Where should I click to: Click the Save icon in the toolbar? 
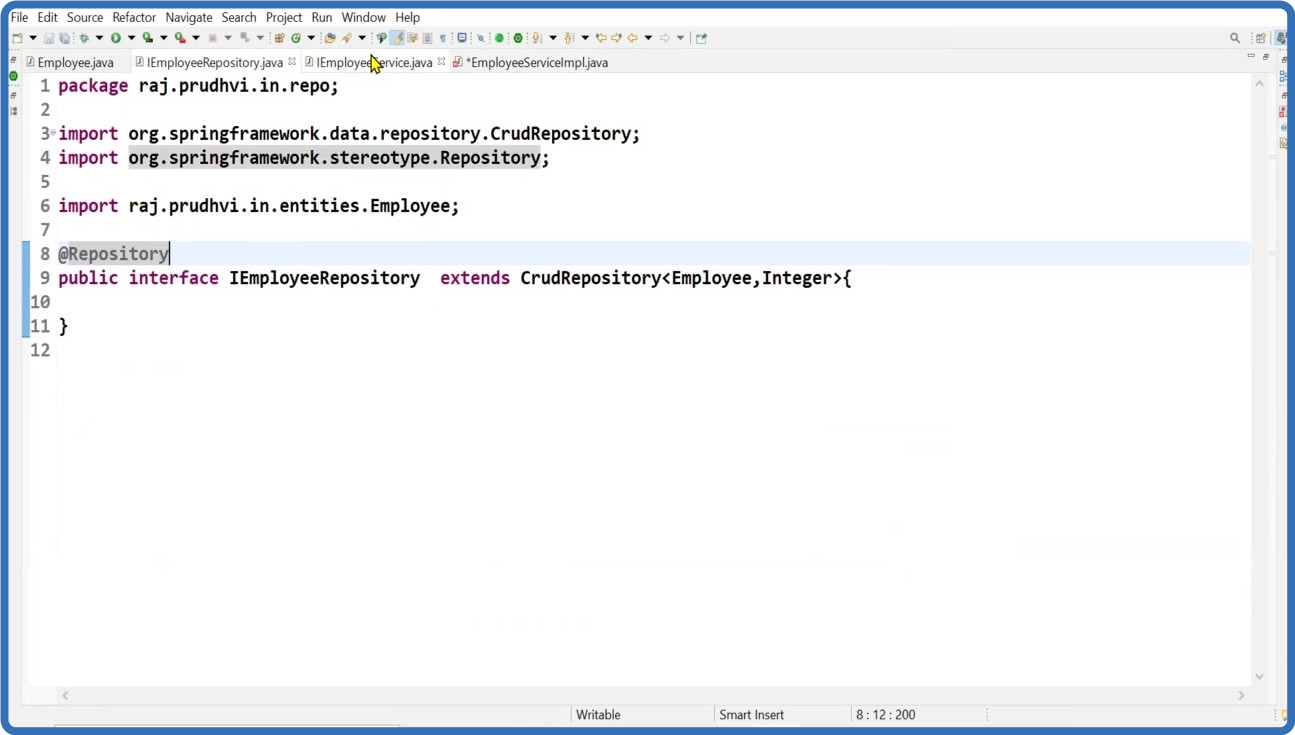pyautogui.click(x=48, y=38)
